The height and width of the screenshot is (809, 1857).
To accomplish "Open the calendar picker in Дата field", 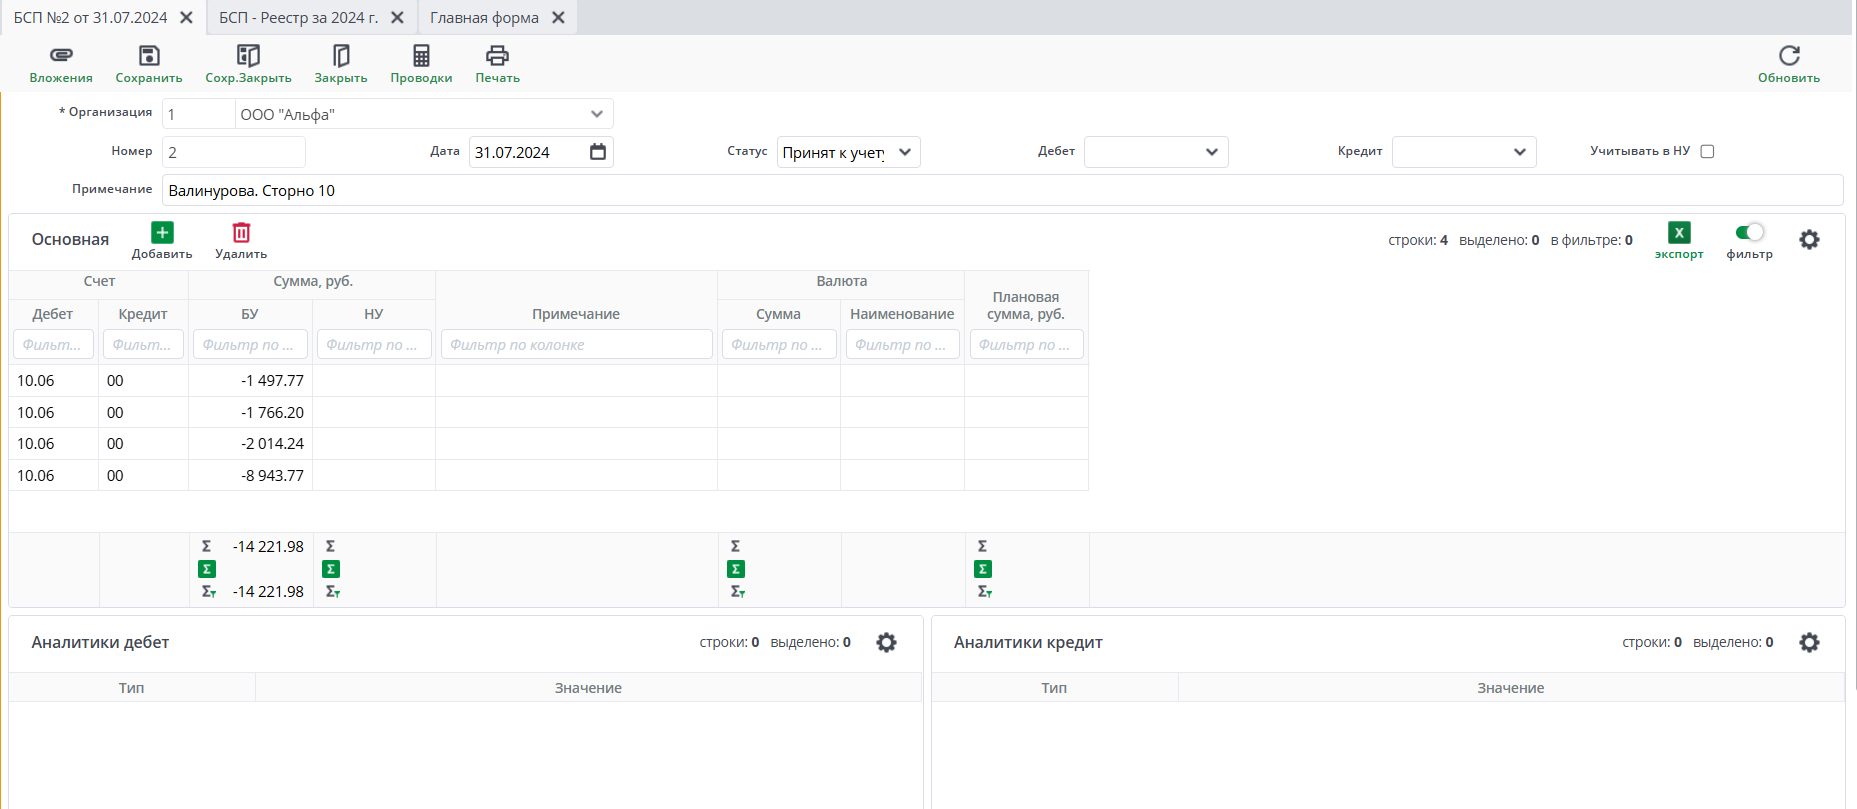I will coord(598,152).
